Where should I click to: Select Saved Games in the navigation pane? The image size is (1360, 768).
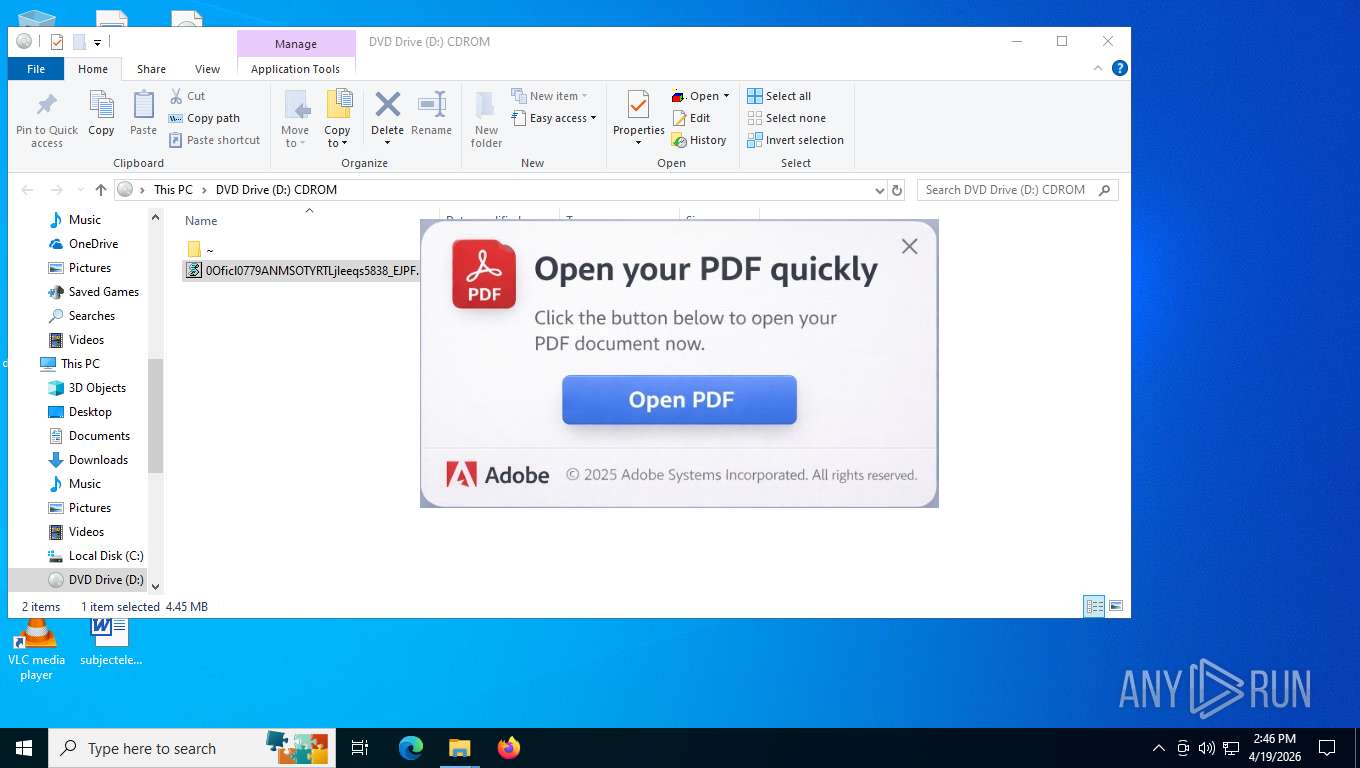click(x=103, y=292)
